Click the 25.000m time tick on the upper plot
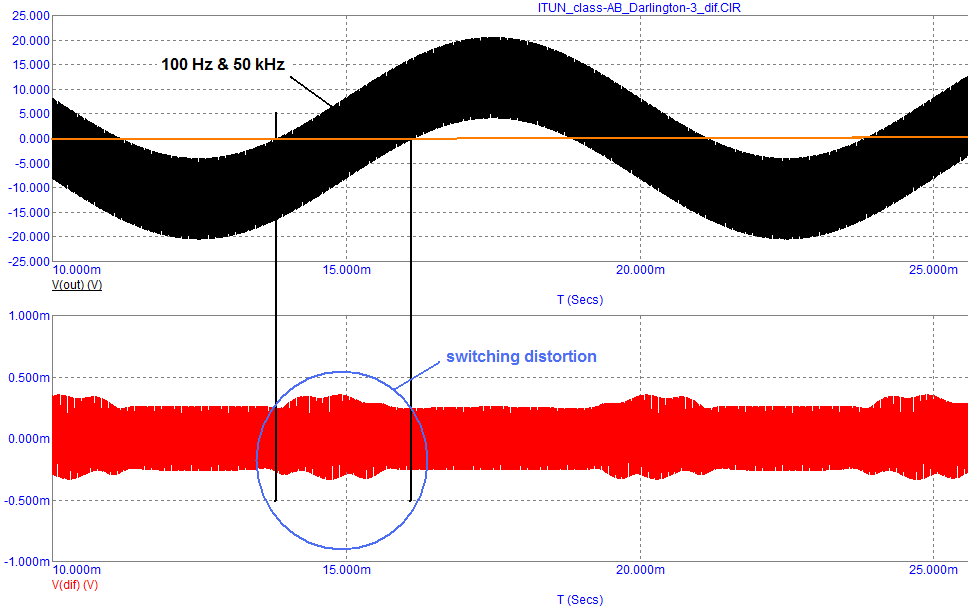This screenshot has height=610, width=968. (933, 270)
